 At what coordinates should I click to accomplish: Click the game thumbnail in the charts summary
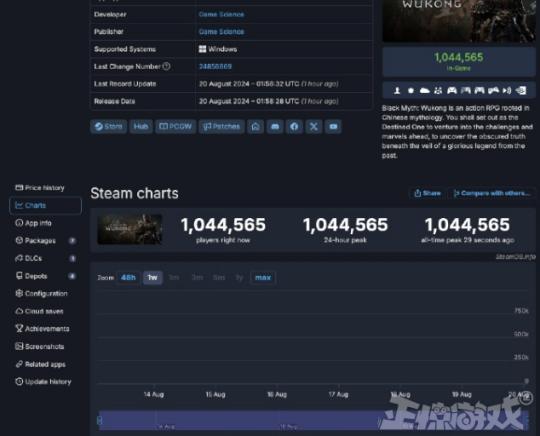(x=129, y=229)
